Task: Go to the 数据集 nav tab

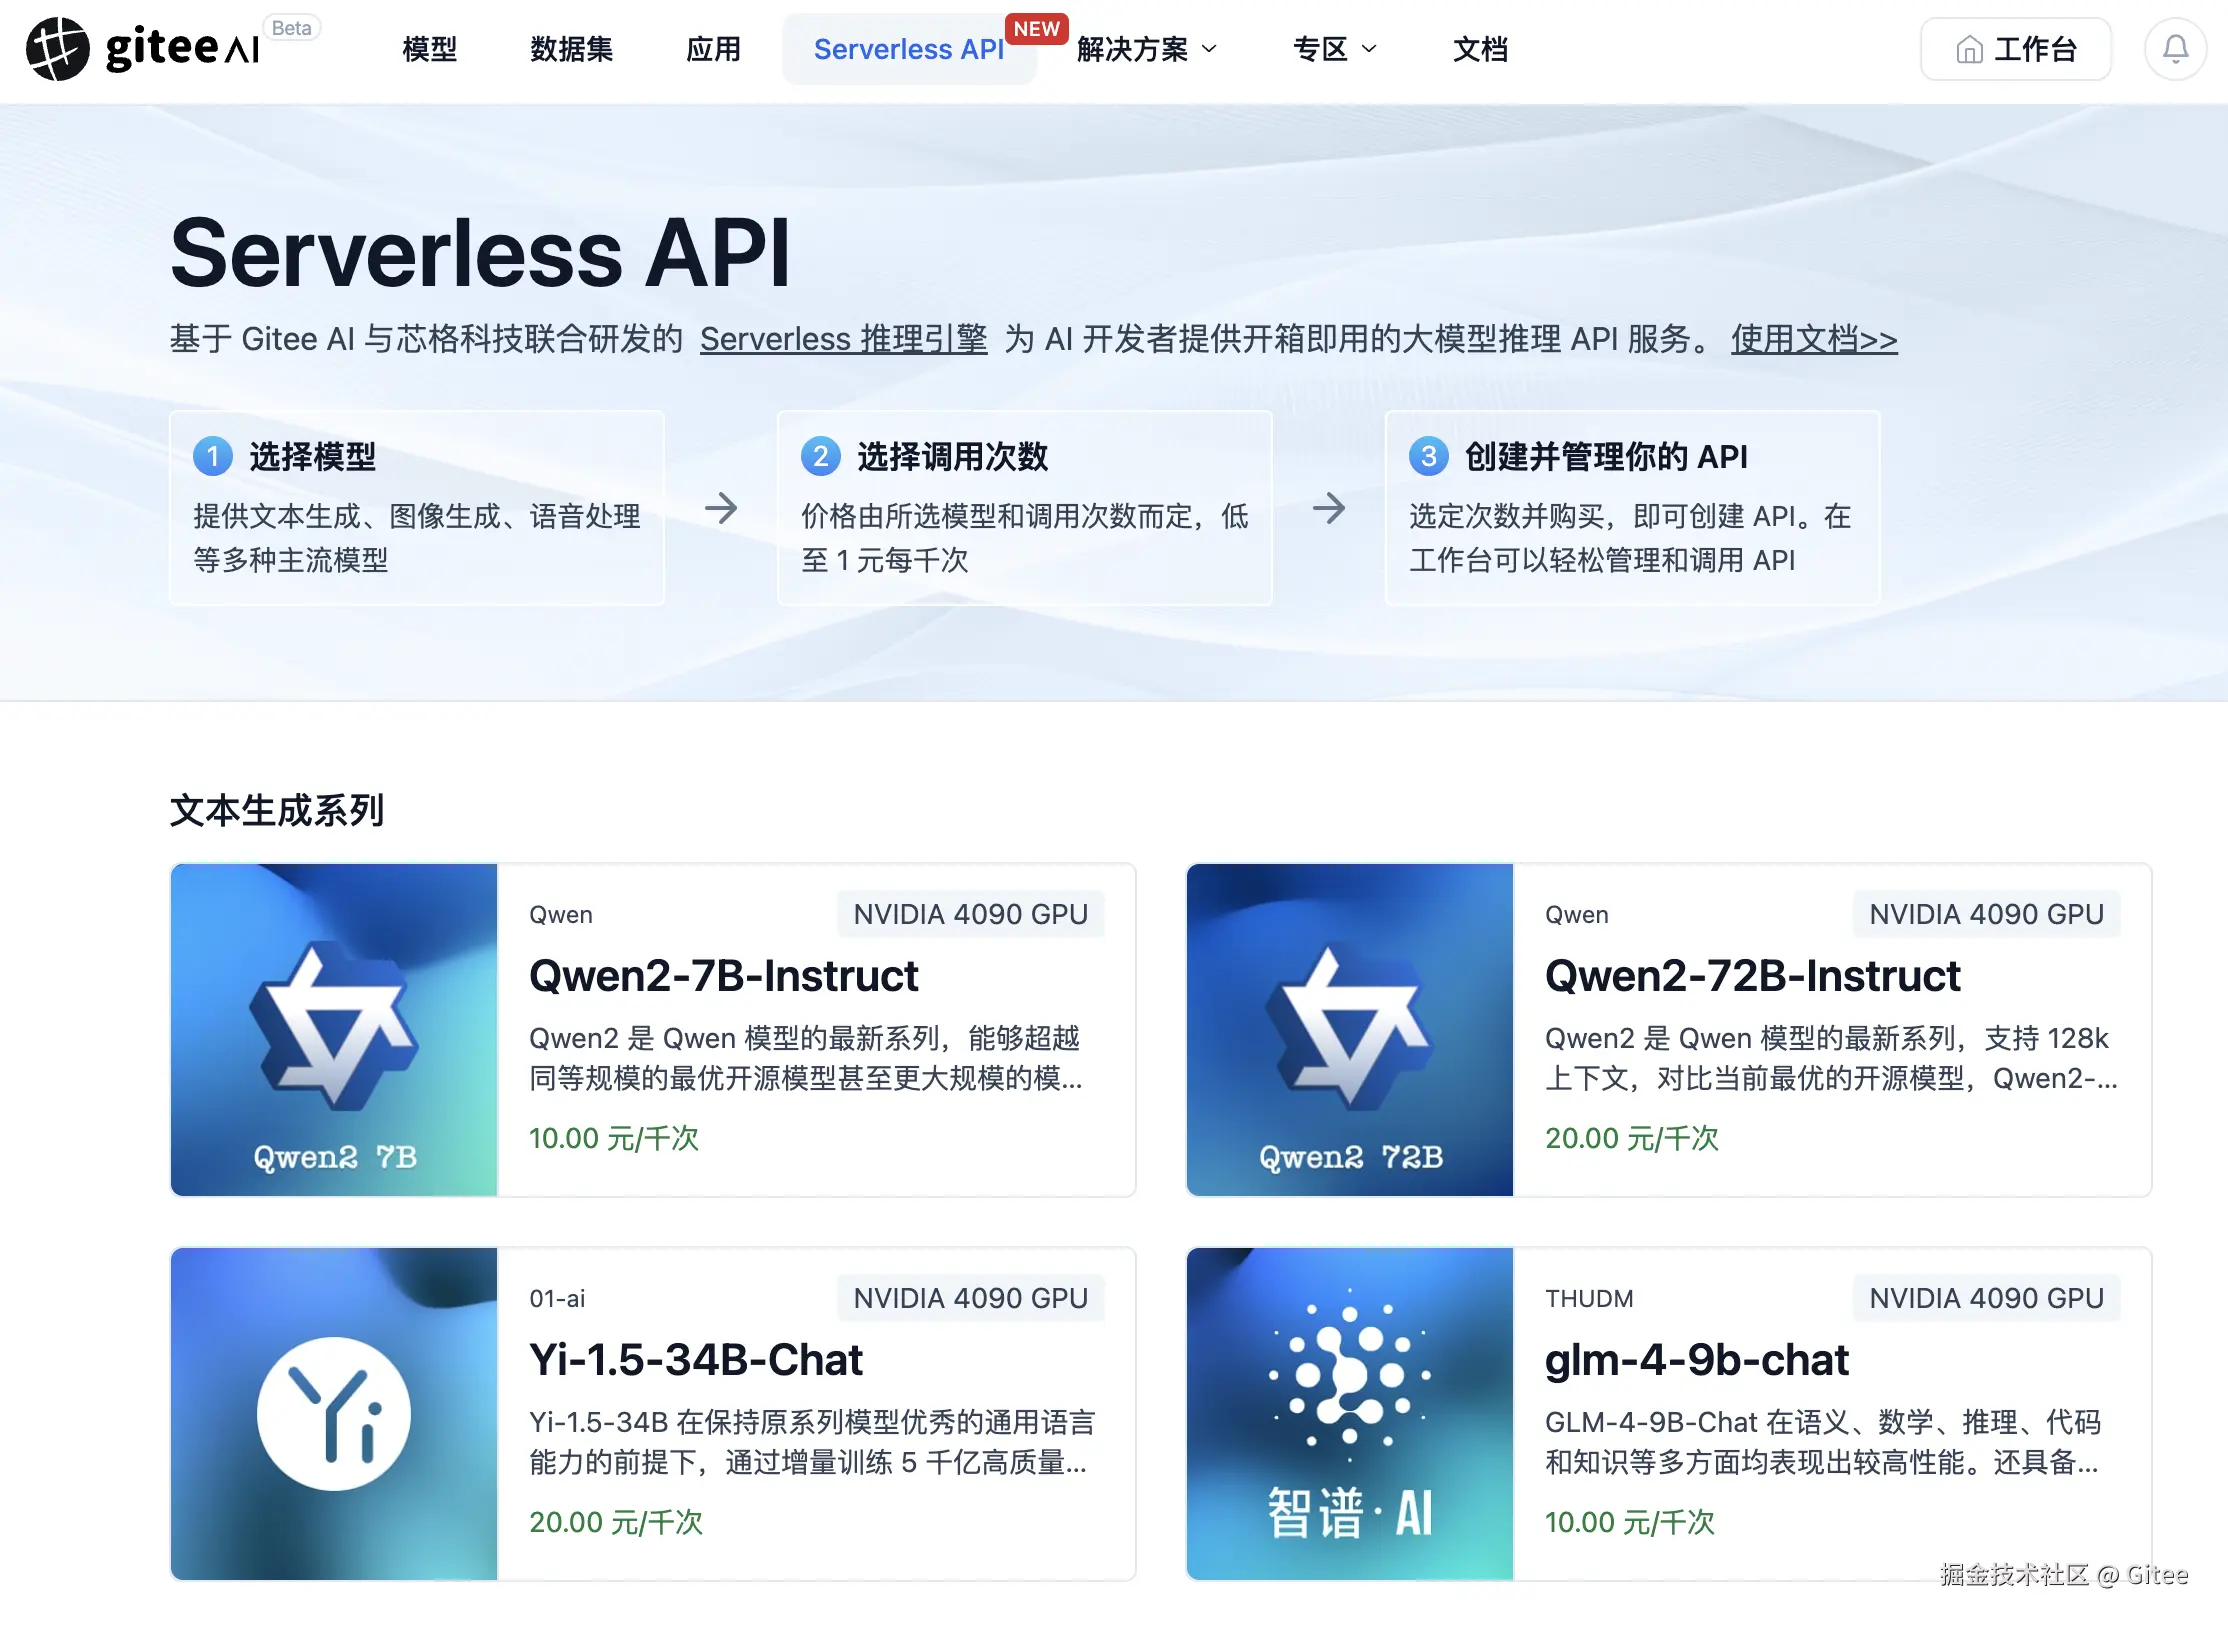Action: click(571, 49)
